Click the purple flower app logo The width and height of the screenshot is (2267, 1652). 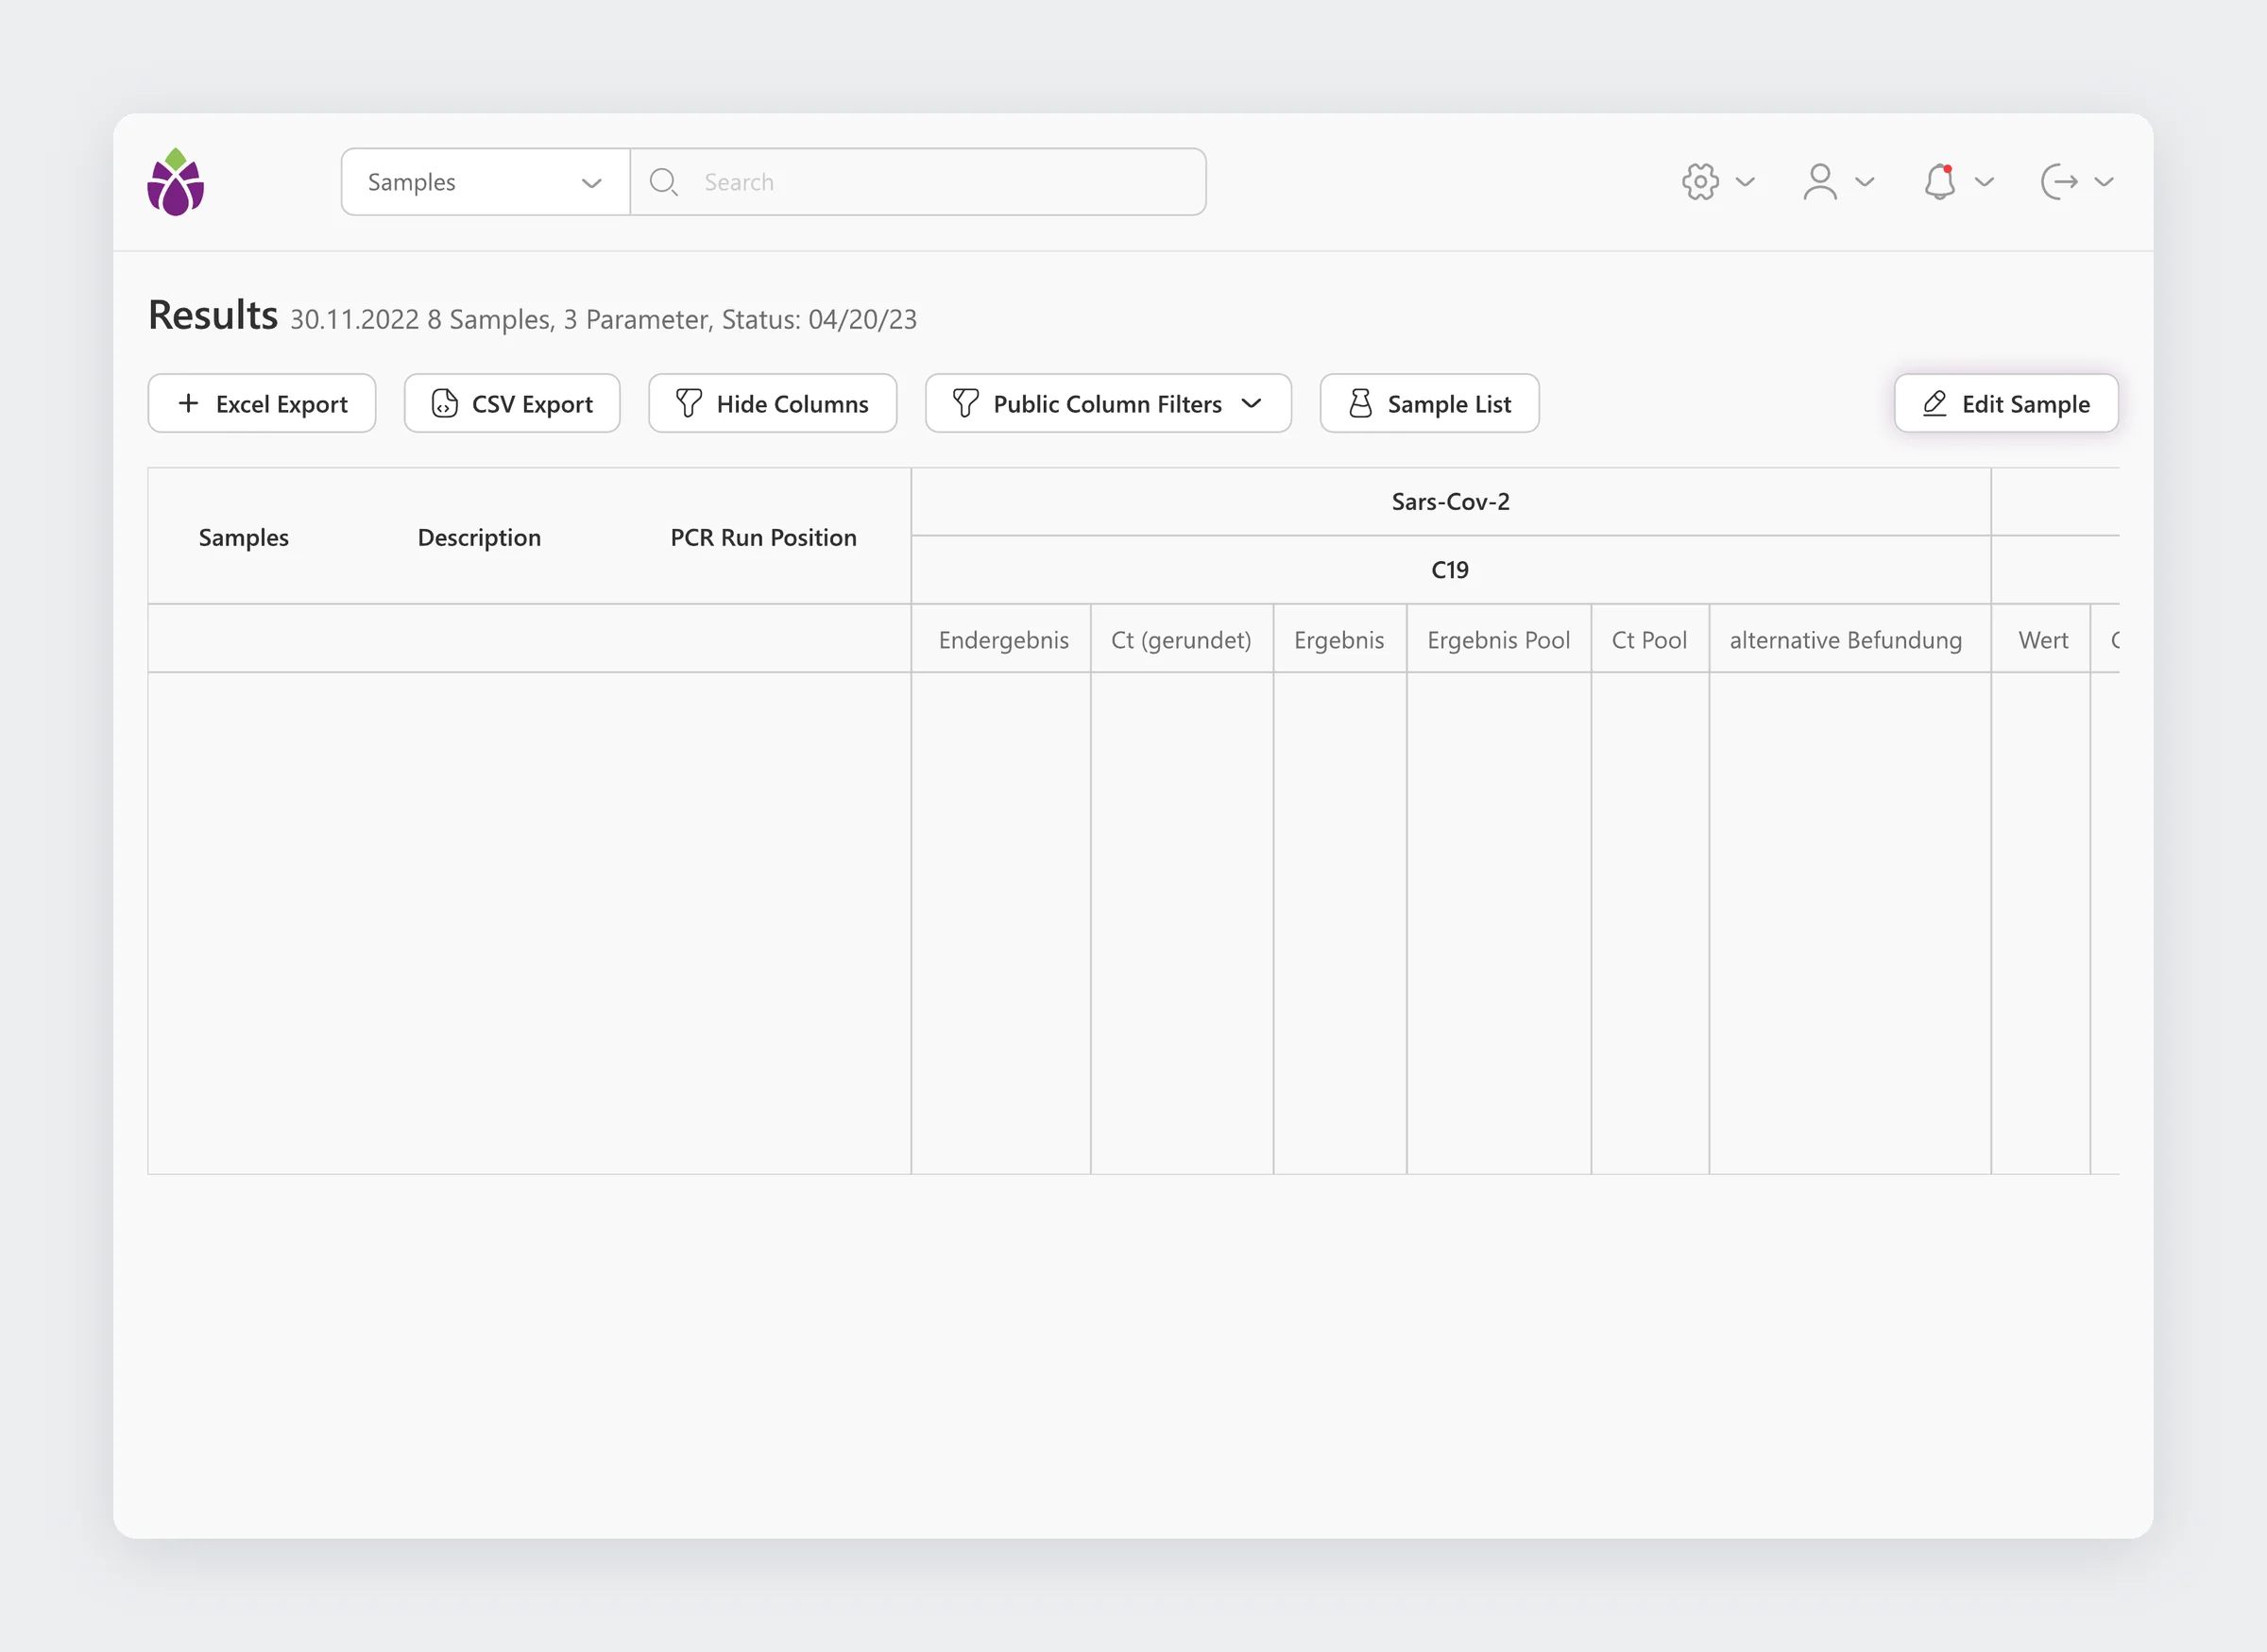click(x=176, y=182)
